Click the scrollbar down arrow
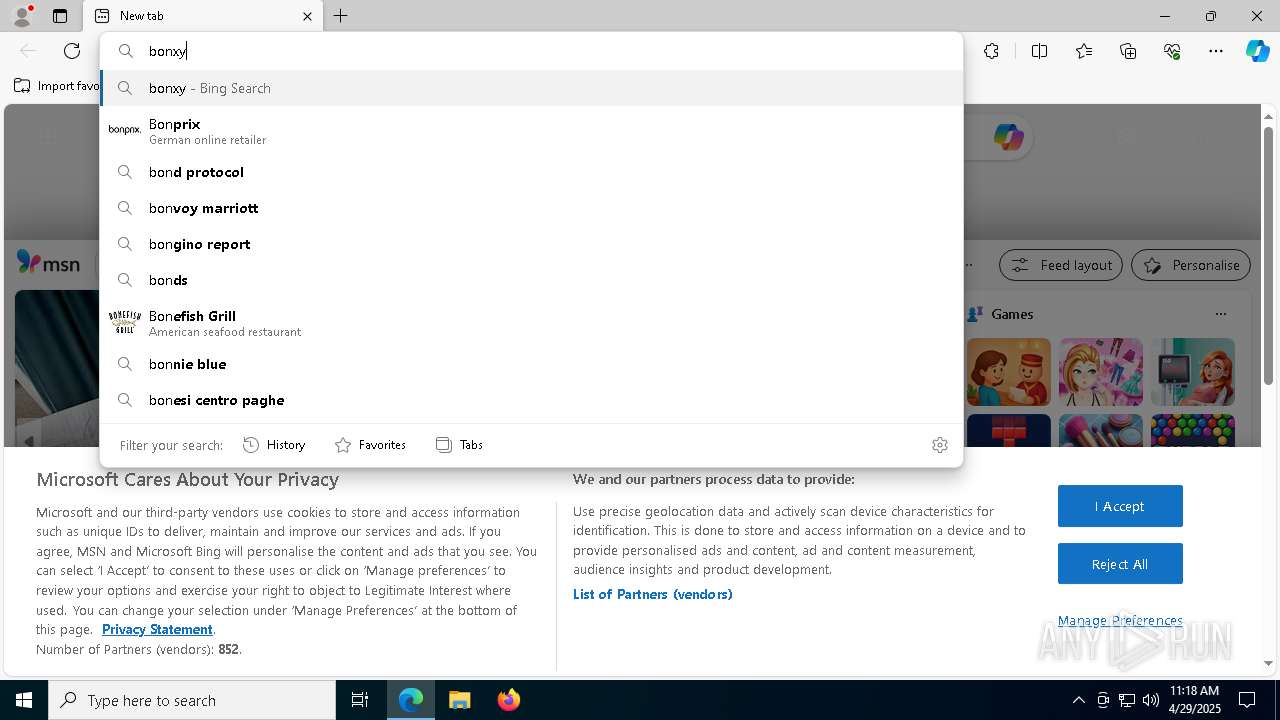Image resolution: width=1280 pixels, height=720 pixels. tap(1268, 663)
